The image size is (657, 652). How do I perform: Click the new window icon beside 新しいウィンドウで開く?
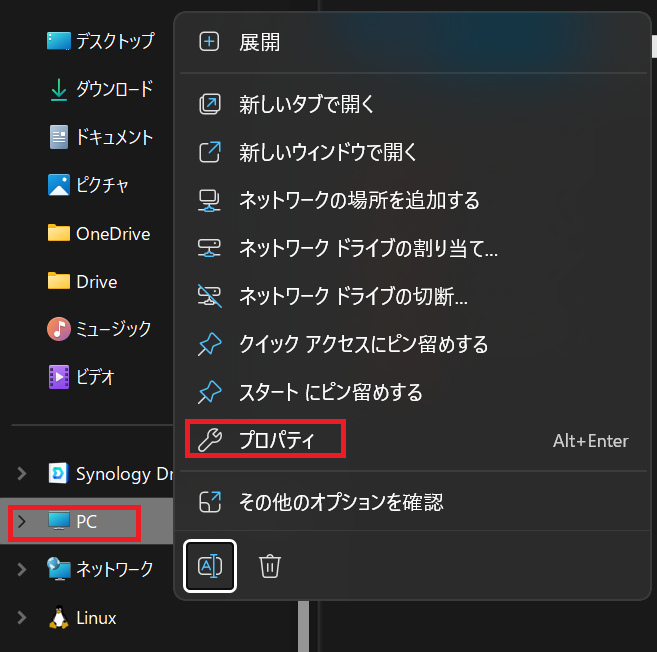click(x=210, y=152)
